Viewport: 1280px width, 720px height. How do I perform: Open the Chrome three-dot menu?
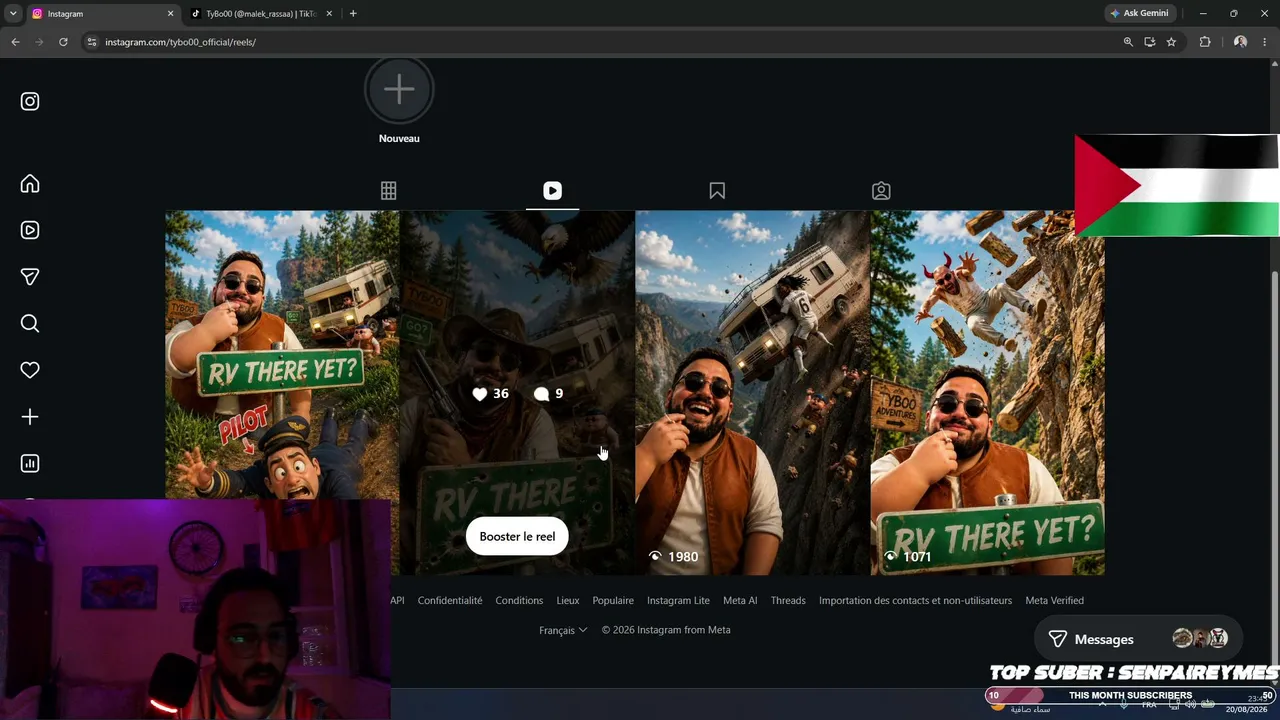click(1265, 42)
